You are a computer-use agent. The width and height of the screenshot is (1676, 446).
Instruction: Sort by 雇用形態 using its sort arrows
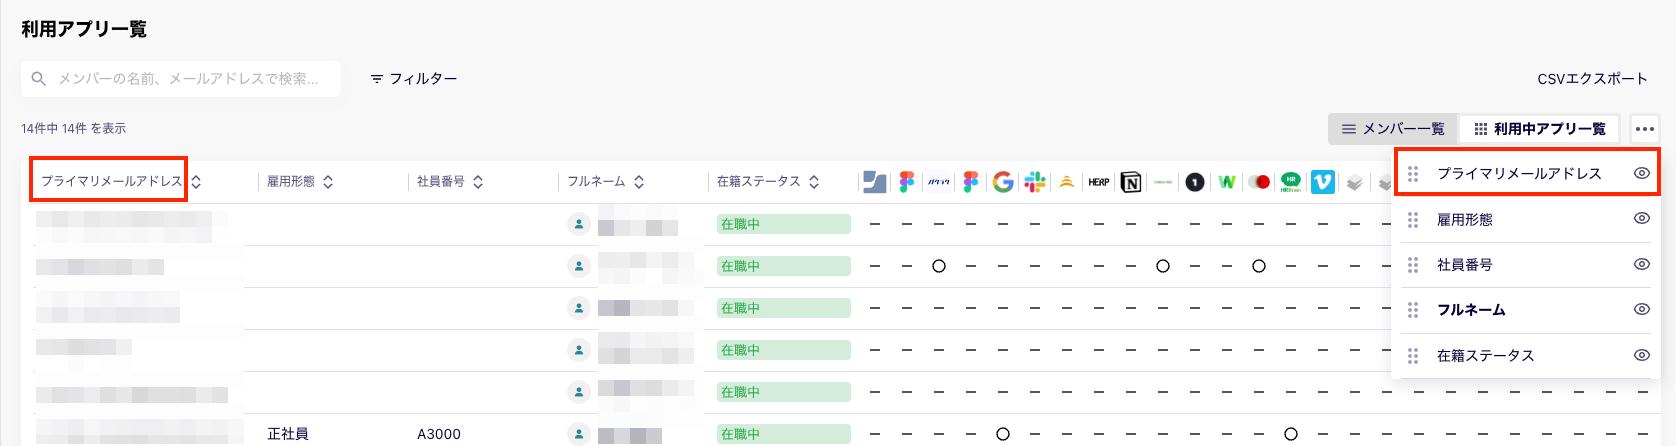tap(328, 182)
